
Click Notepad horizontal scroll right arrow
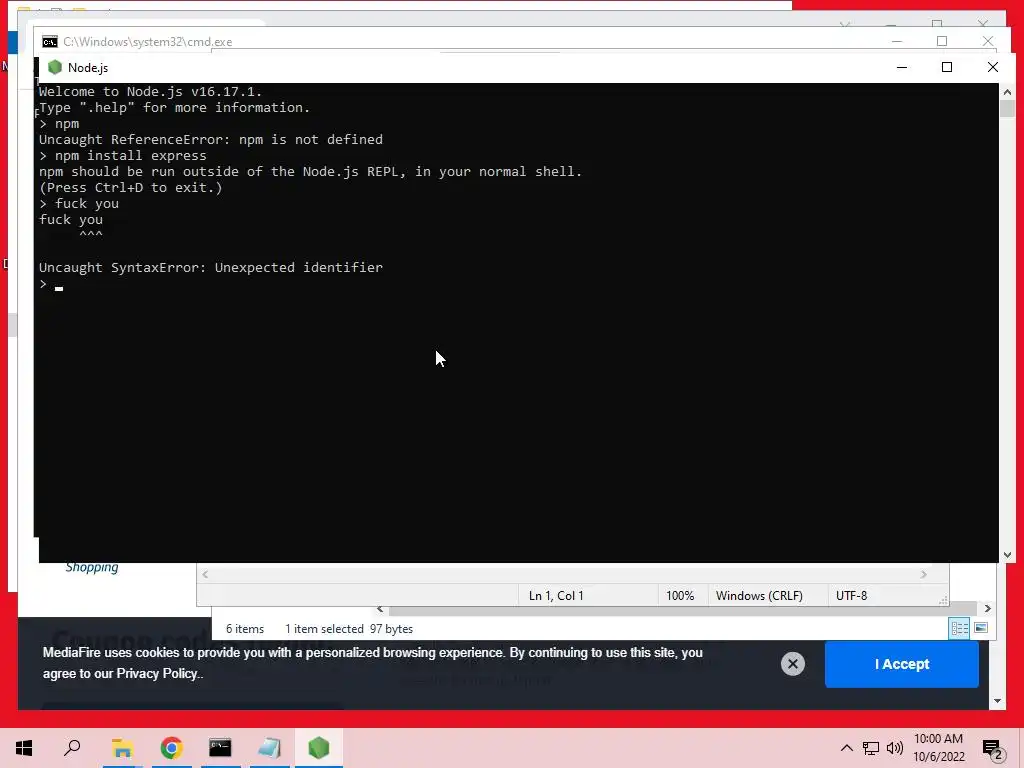923,575
